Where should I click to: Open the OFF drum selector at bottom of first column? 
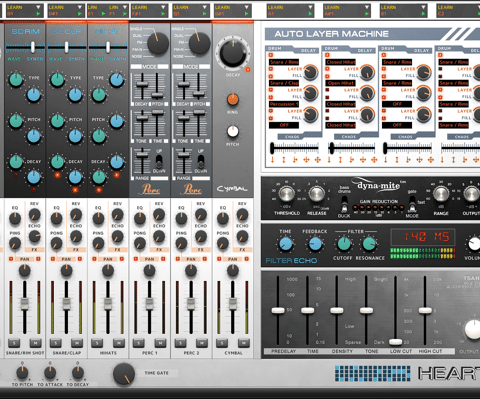[x=284, y=125]
